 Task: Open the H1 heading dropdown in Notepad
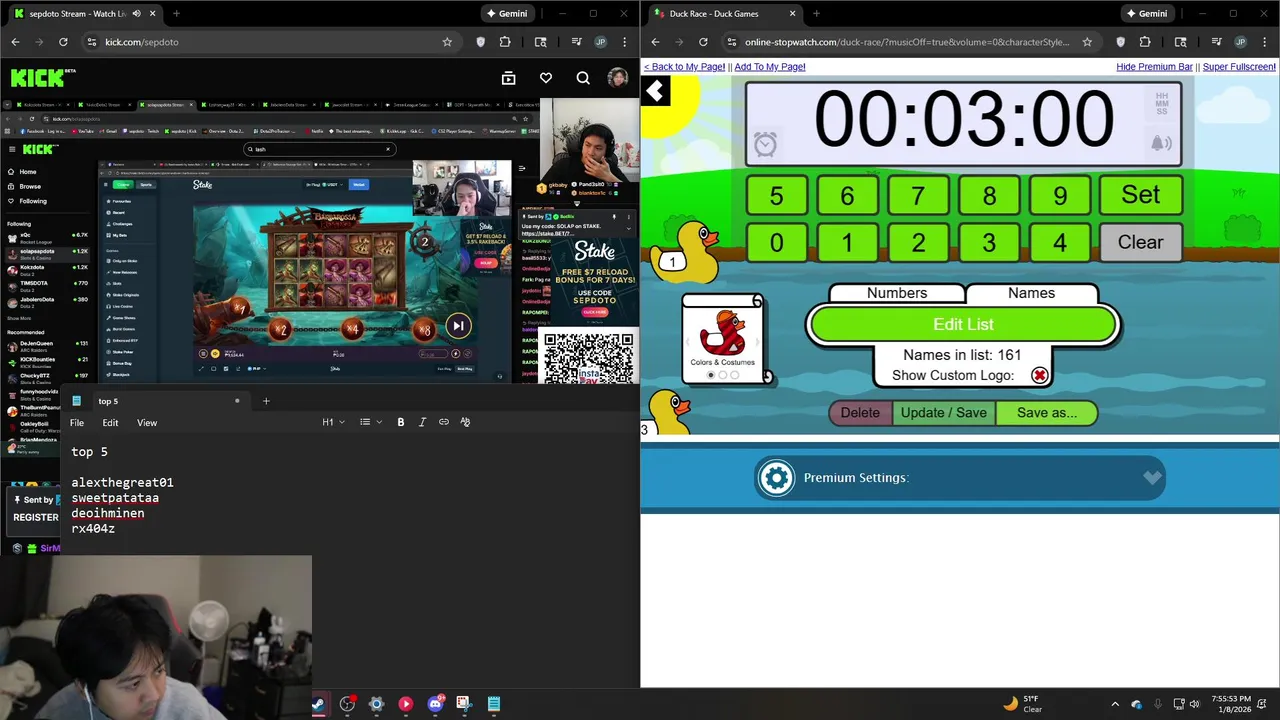[333, 422]
